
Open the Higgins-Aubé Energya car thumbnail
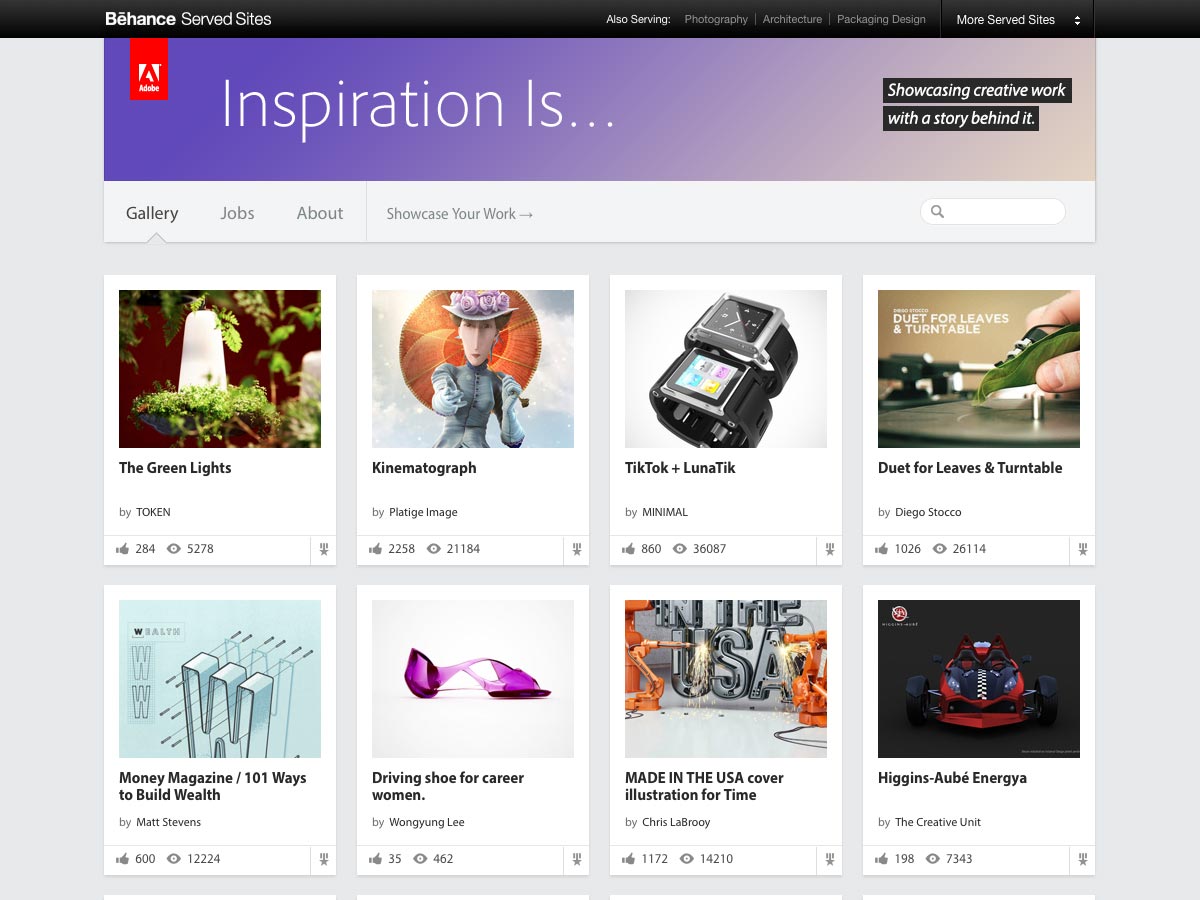[x=979, y=679]
